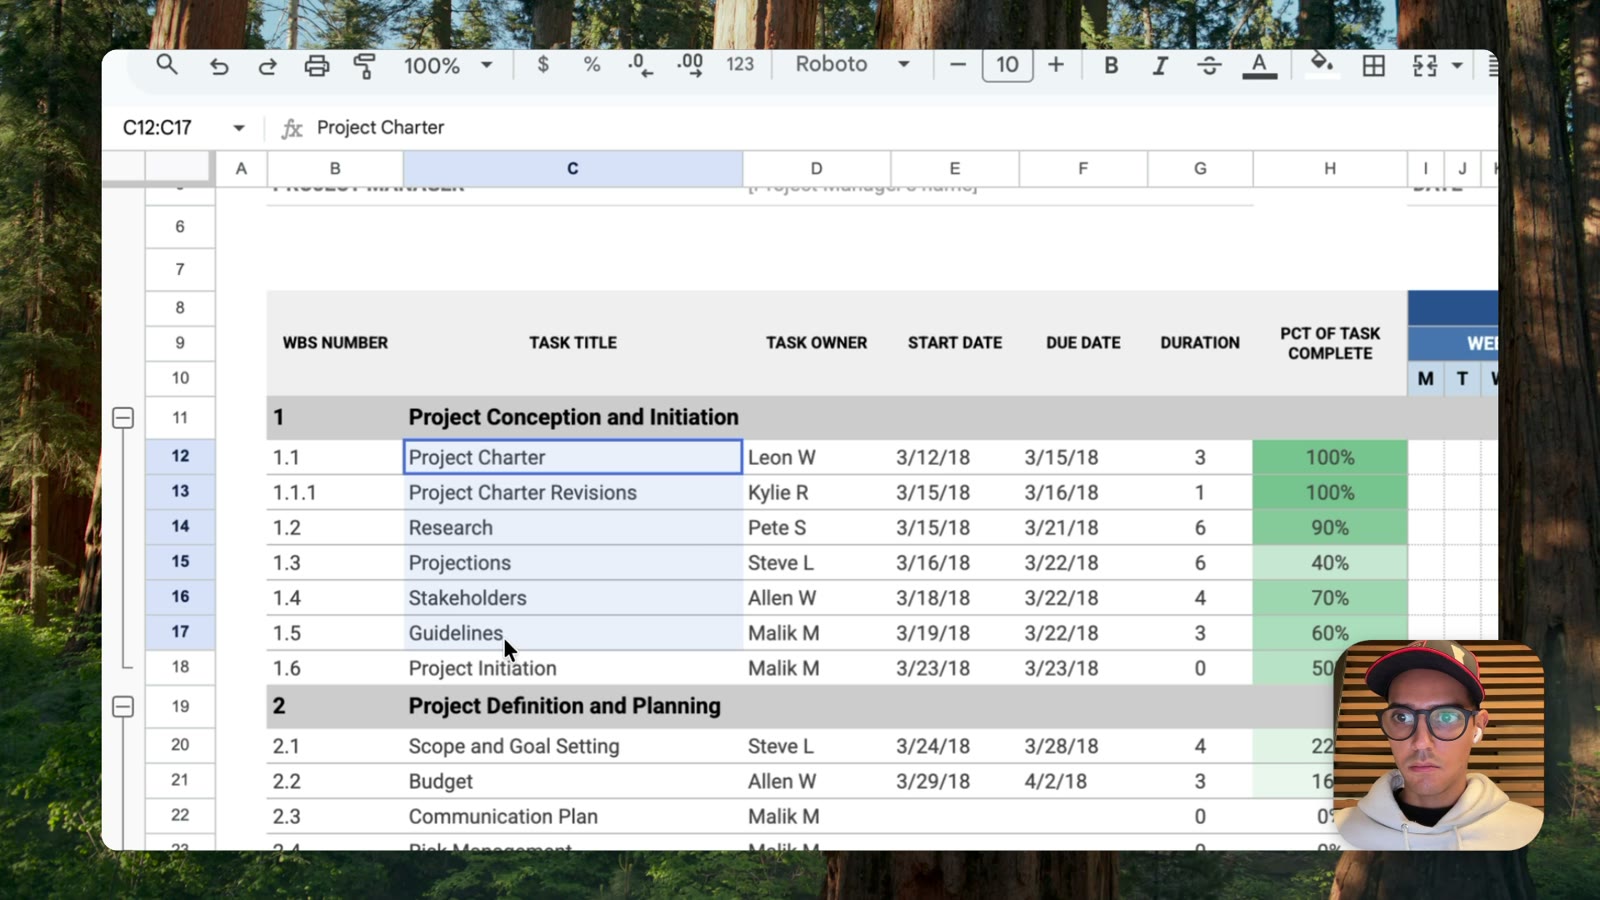Click the Communication Plan cell

coord(573,816)
